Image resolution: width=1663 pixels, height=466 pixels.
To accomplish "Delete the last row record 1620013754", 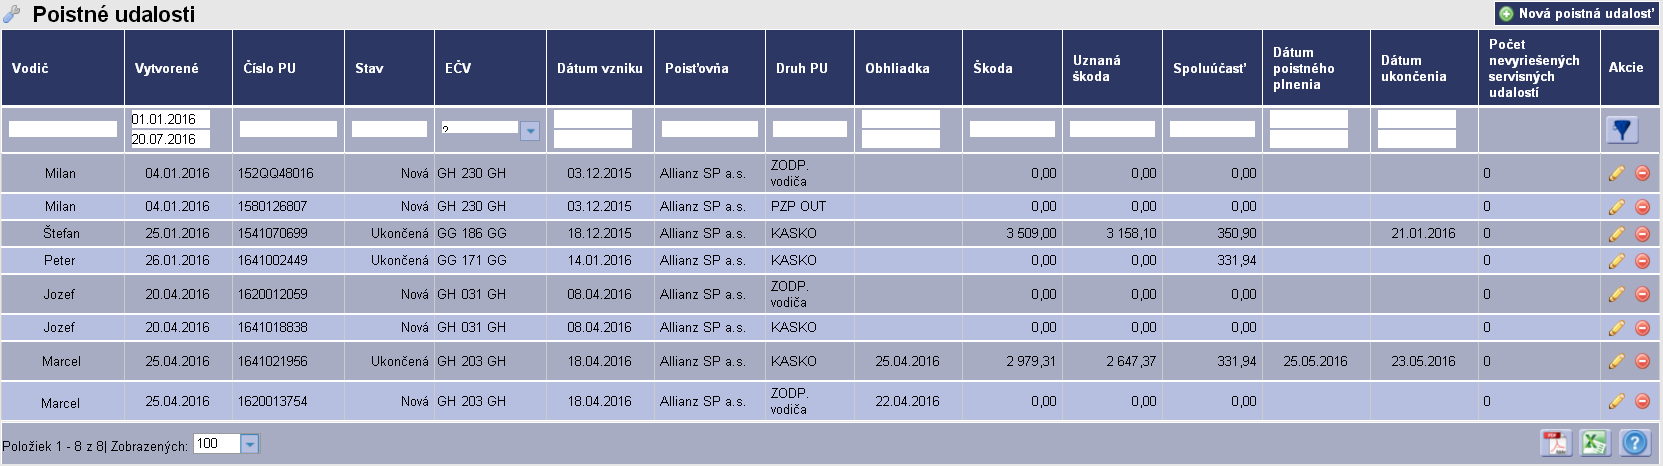I will coord(1642,402).
